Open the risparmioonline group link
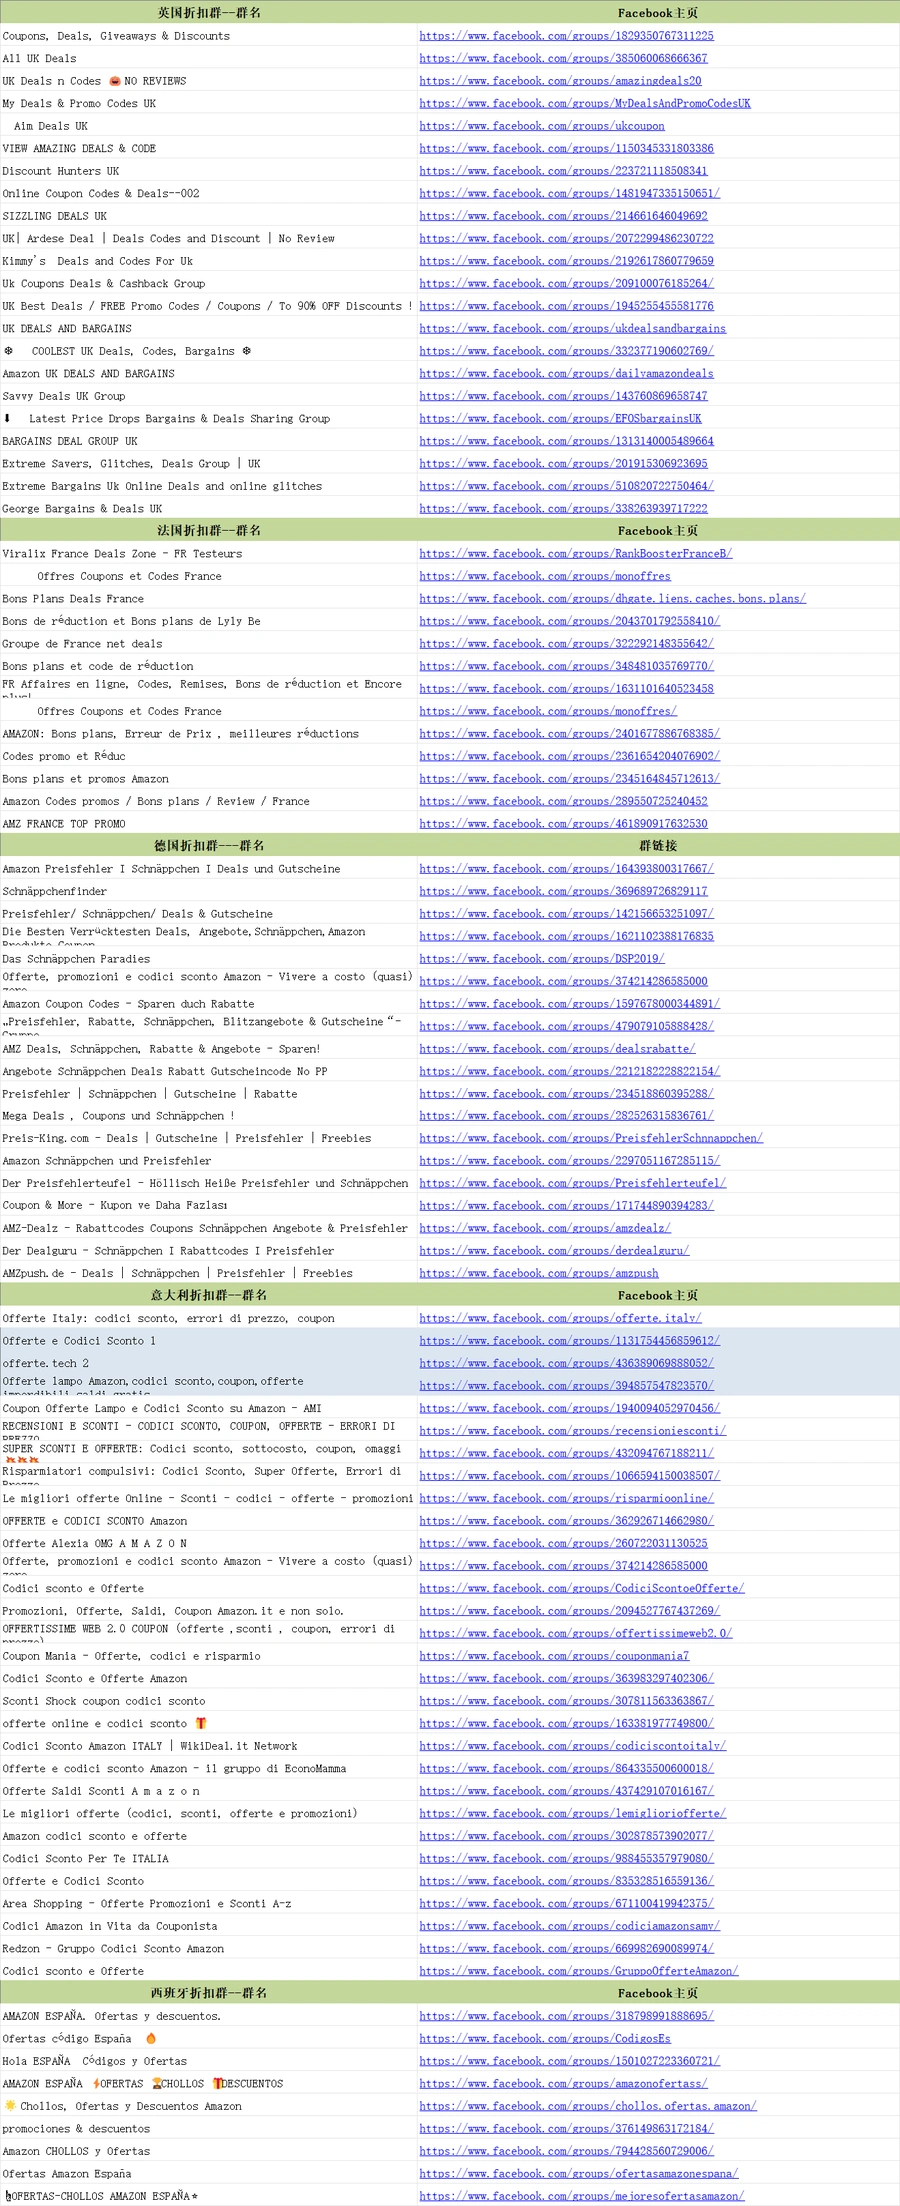 point(567,1498)
